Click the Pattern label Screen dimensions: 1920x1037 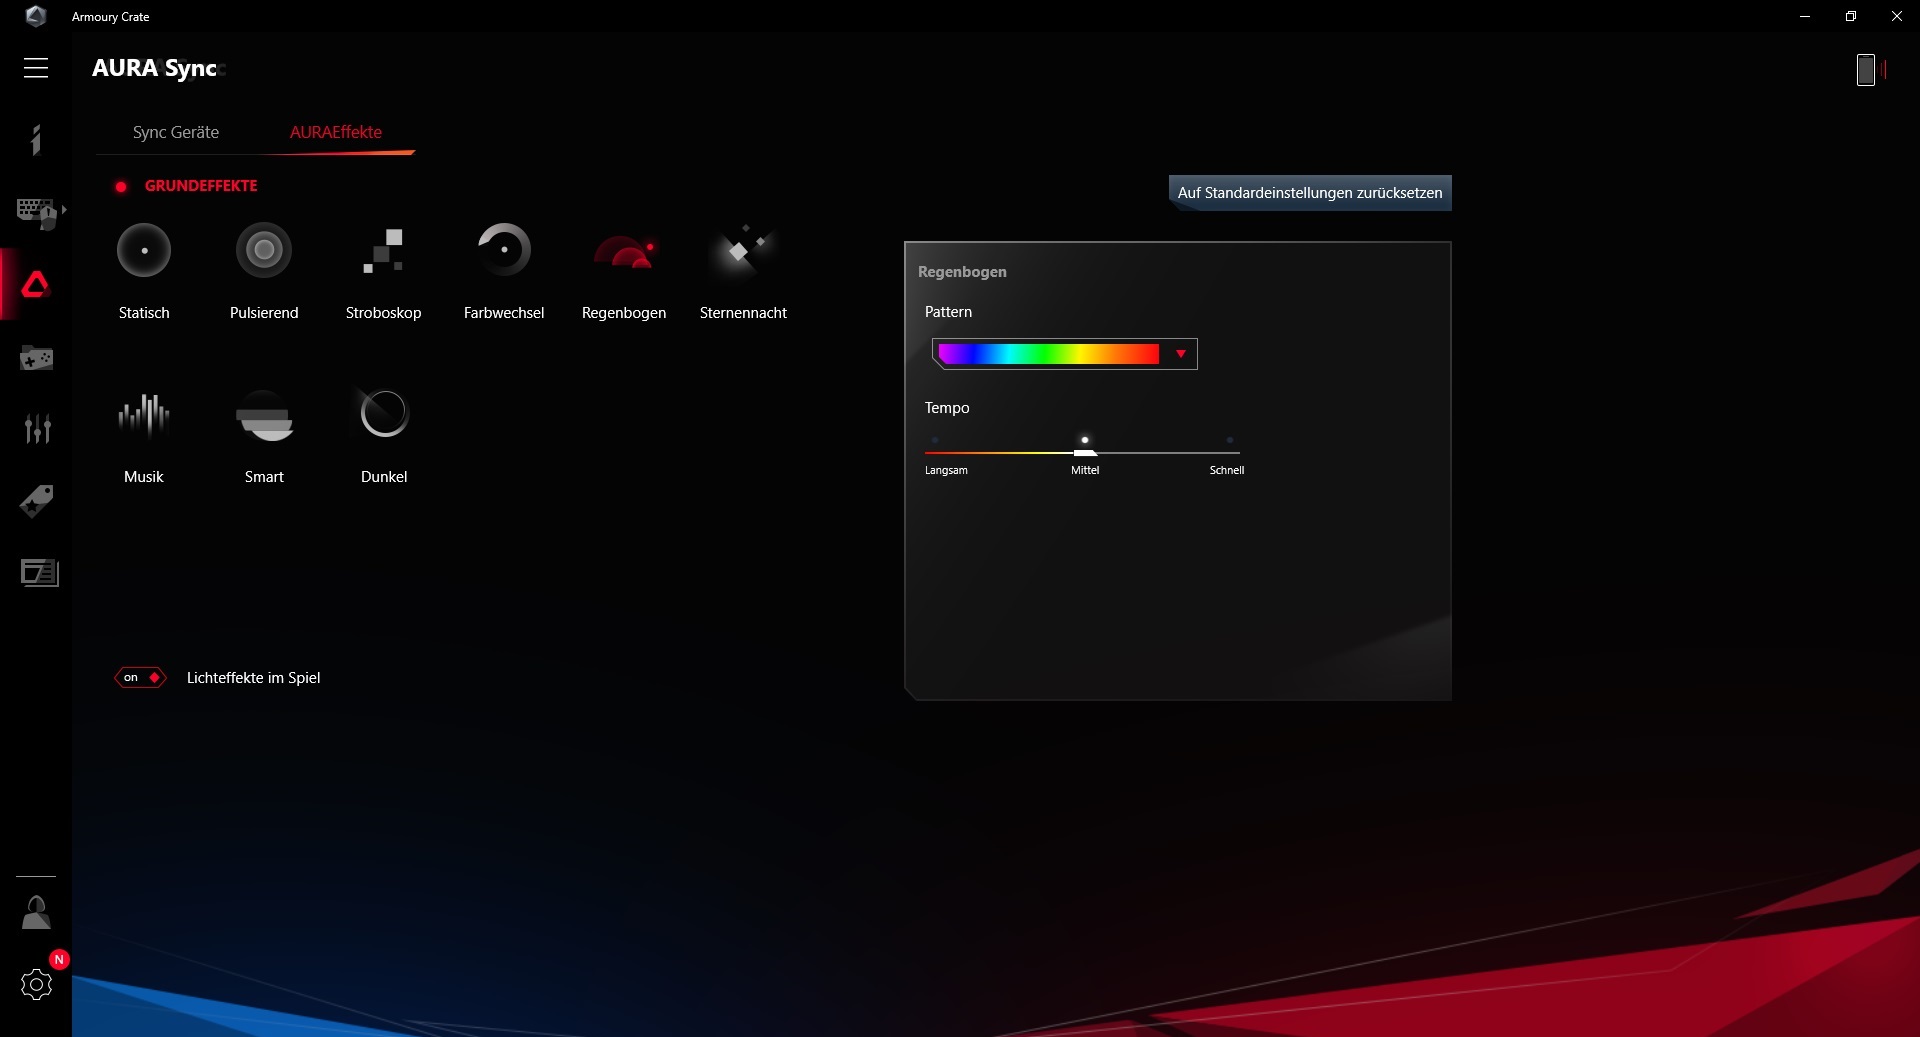point(948,312)
